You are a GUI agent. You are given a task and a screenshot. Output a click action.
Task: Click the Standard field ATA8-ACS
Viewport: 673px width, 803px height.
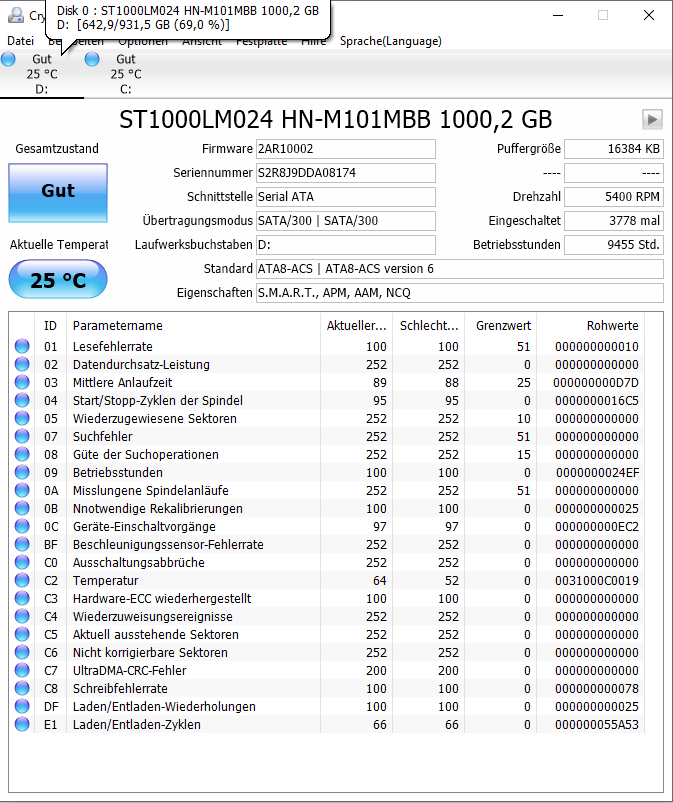pyautogui.click(x=459, y=269)
